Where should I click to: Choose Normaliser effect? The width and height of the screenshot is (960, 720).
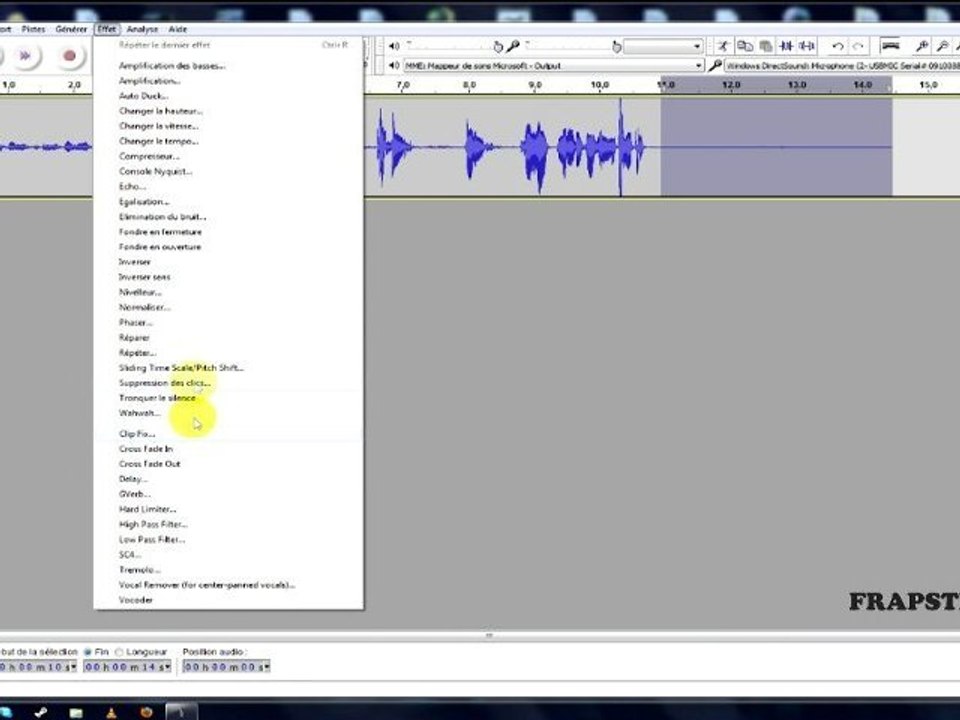[228, 307]
